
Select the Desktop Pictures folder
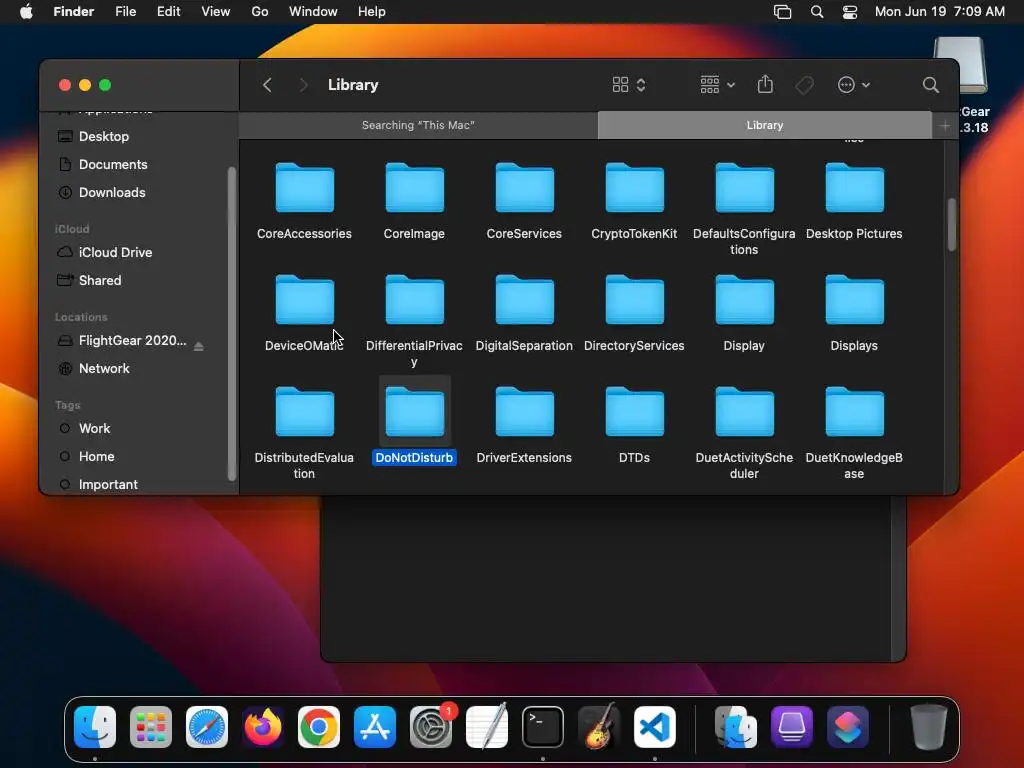pyautogui.click(x=854, y=188)
